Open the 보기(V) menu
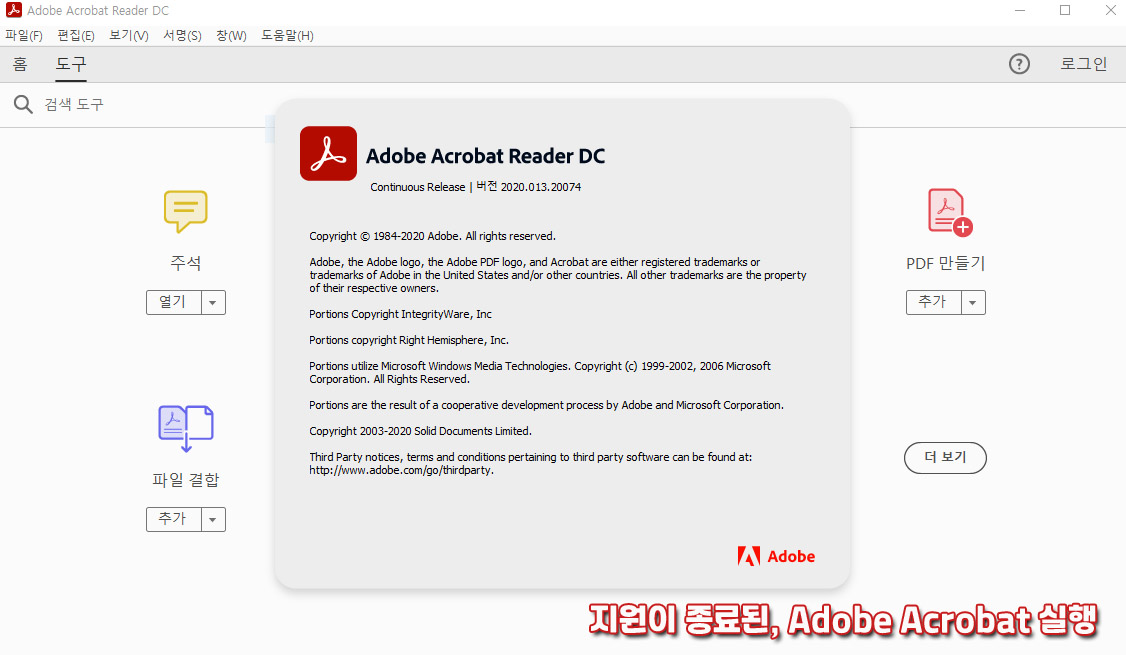 click(129, 35)
